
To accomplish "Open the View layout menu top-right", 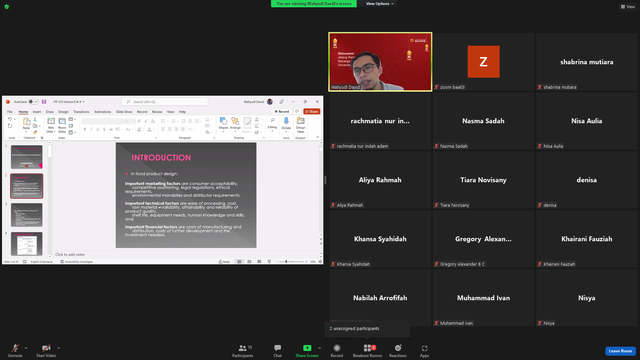I will pos(628,7).
